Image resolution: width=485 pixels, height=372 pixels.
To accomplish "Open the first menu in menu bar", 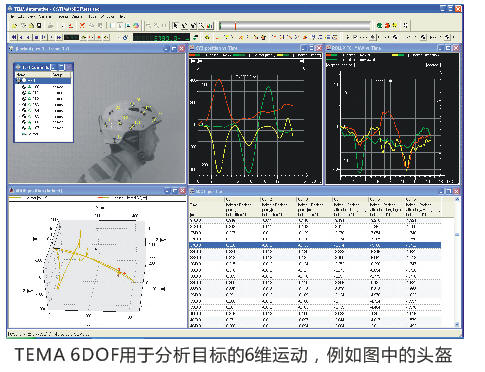I will (x=12, y=16).
